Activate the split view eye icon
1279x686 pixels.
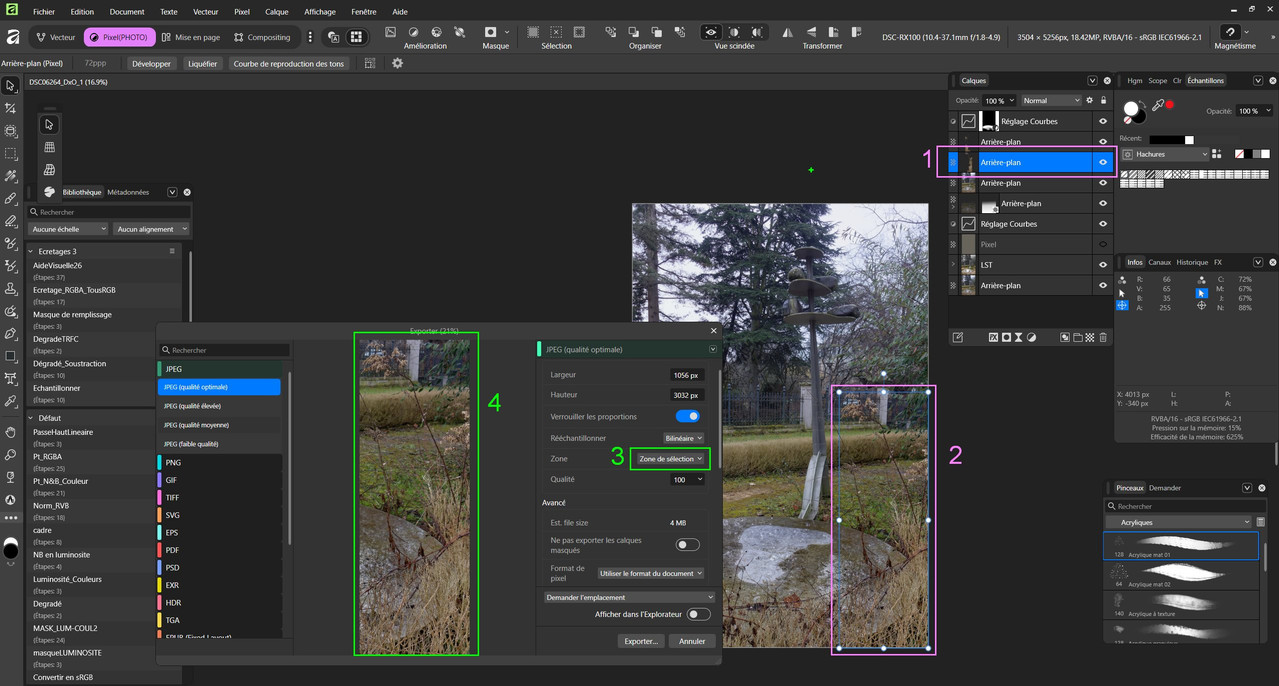click(x=711, y=32)
